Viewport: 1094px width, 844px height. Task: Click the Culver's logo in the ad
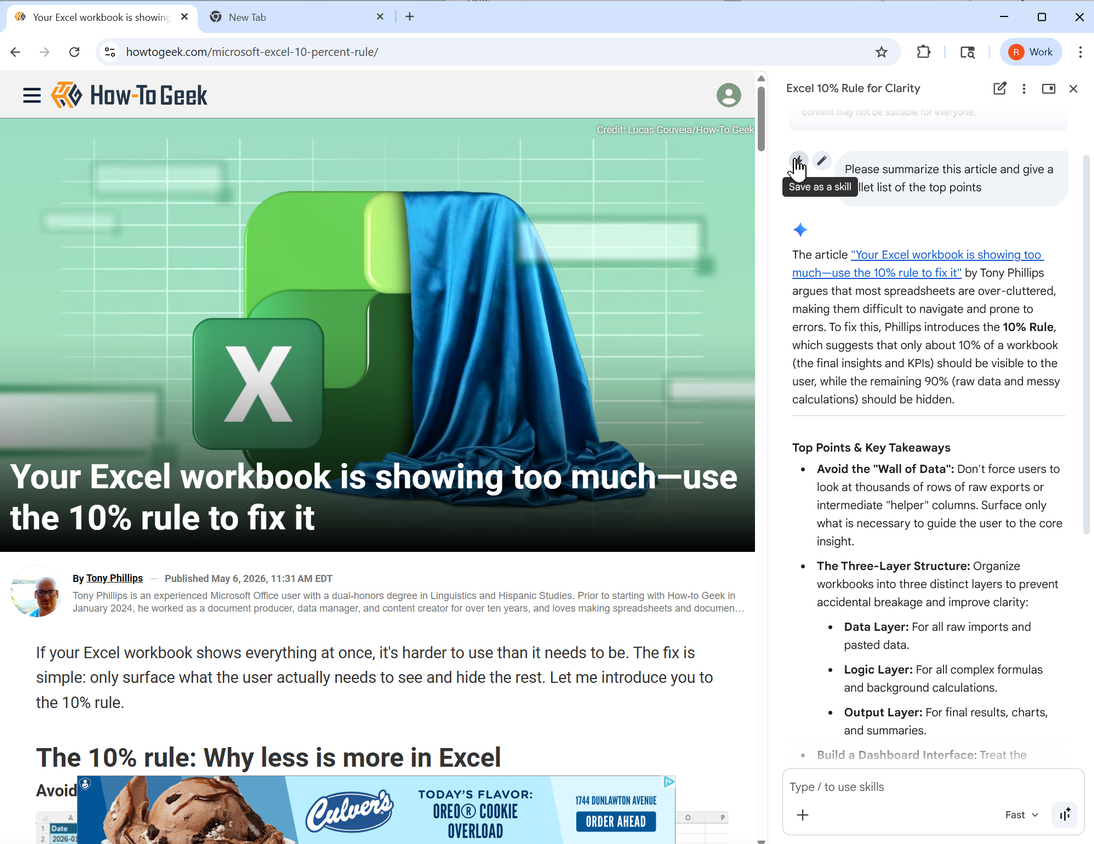pos(350,810)
